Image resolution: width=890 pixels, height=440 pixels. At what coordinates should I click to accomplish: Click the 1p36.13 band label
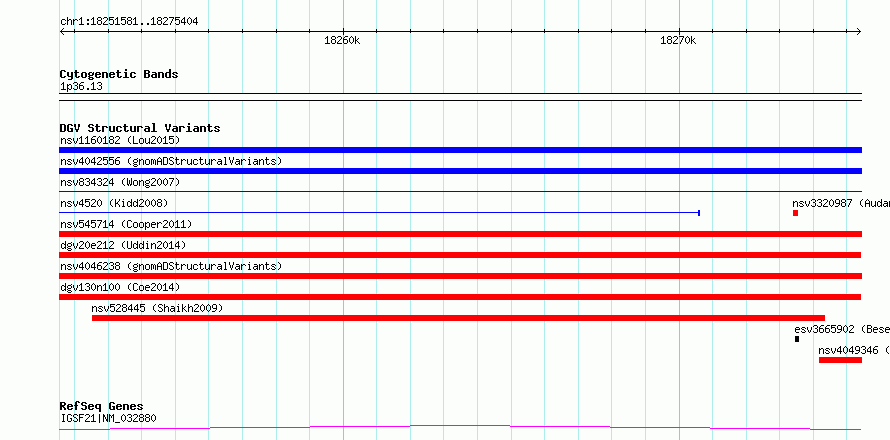click(81, 87)
